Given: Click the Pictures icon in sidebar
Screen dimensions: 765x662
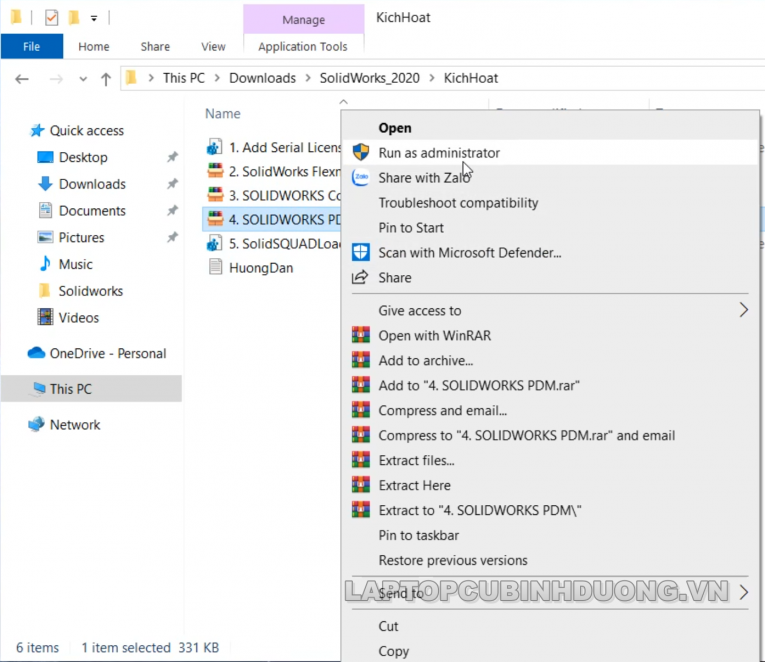Looking at the screenshot, I should pos(45,237).
